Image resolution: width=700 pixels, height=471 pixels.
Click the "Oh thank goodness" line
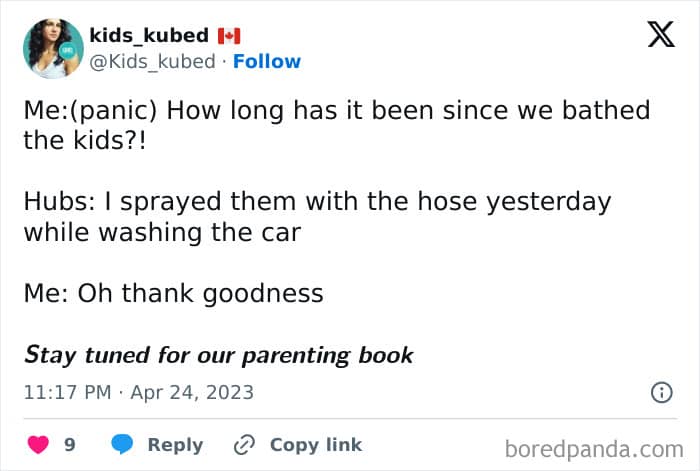(173, 293)
